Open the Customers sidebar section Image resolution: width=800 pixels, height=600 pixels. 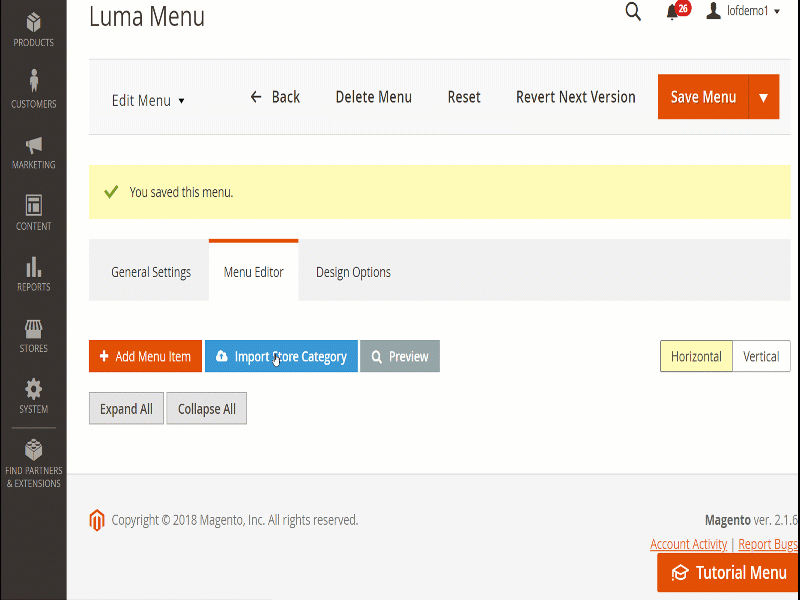[x=33, y=89]
